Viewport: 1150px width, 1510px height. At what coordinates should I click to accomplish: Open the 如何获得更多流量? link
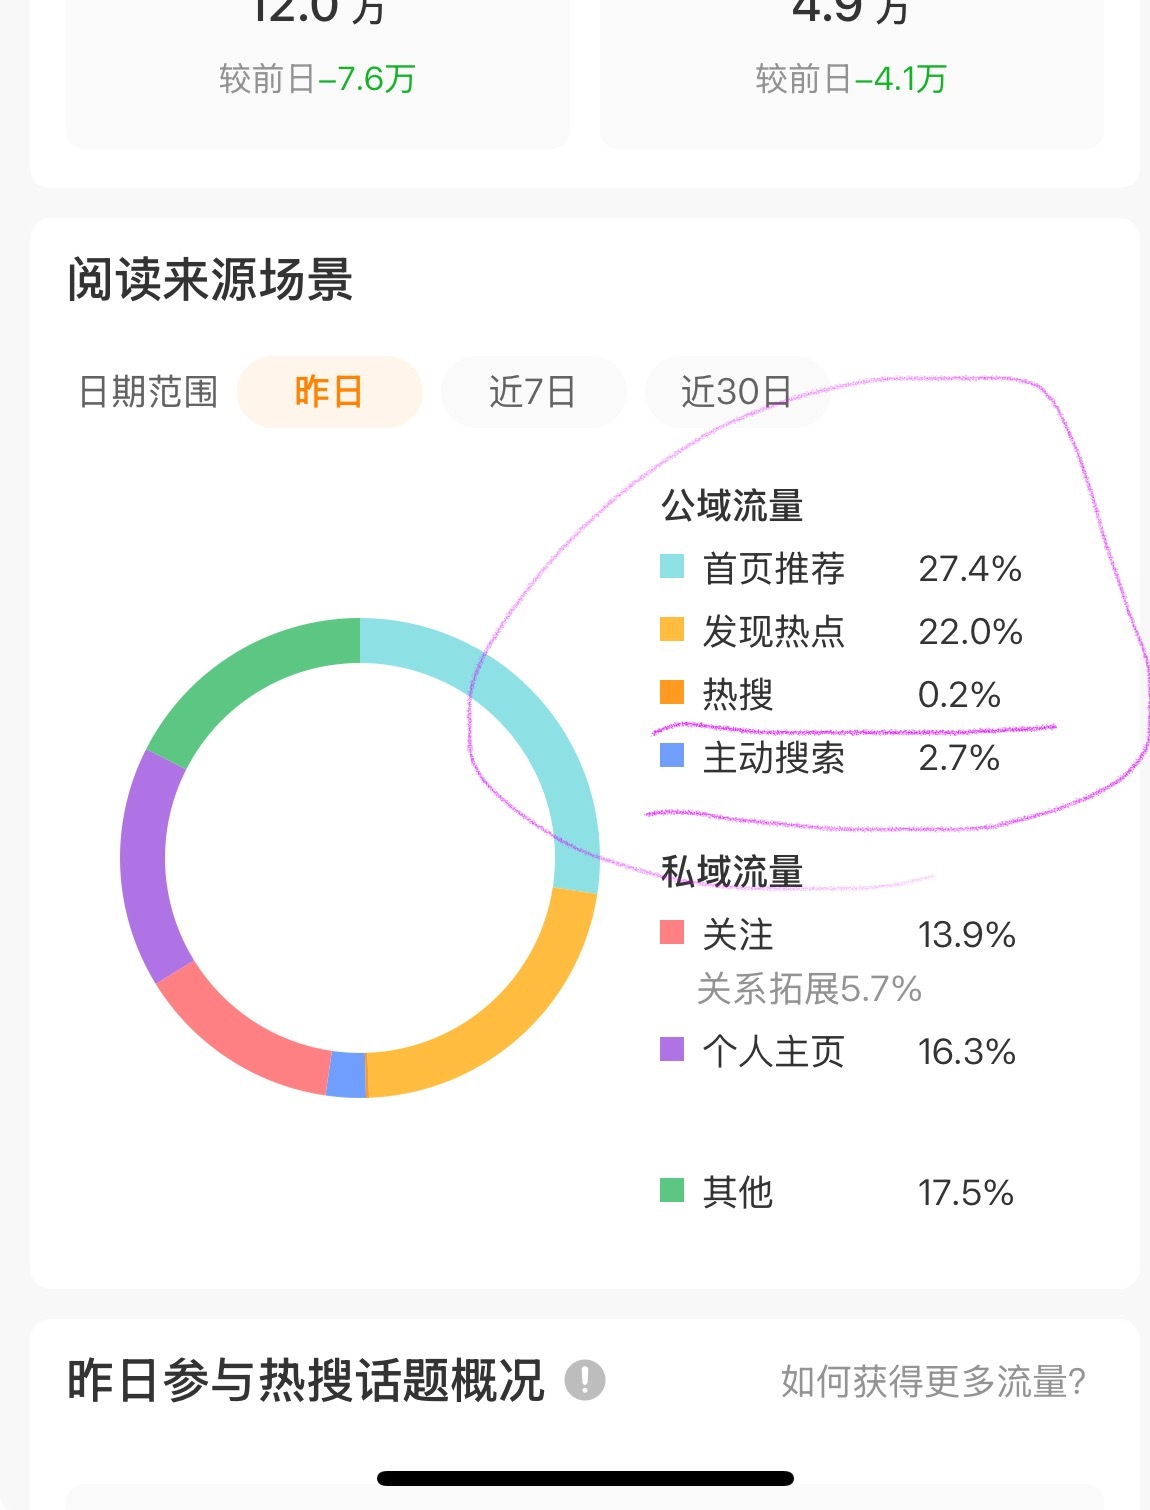tap(933, 1381)
